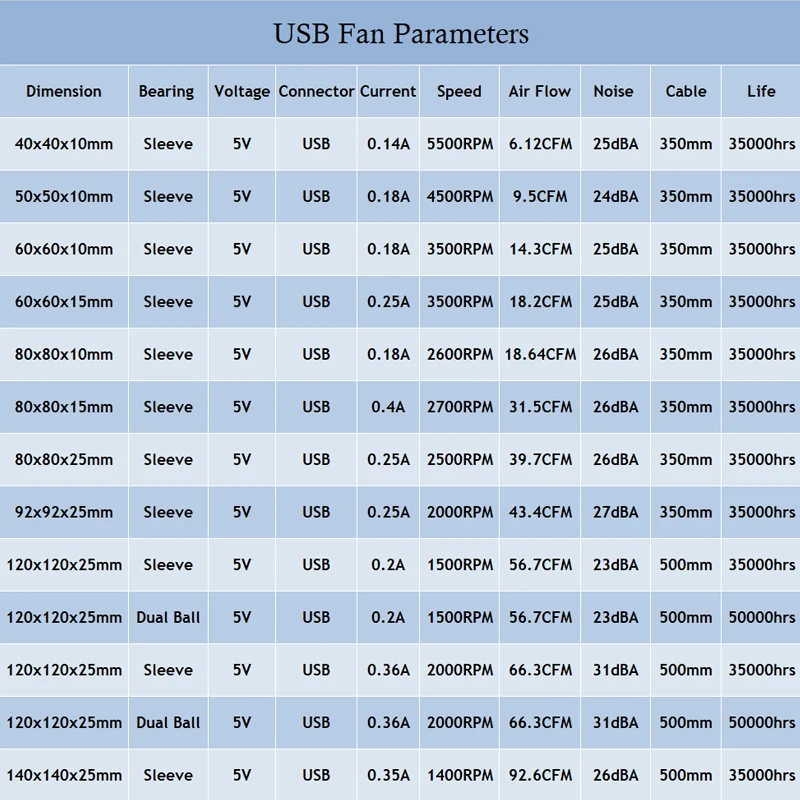Select the 5500RPM speed cell

pyautogui.click(x=460, y=144)
